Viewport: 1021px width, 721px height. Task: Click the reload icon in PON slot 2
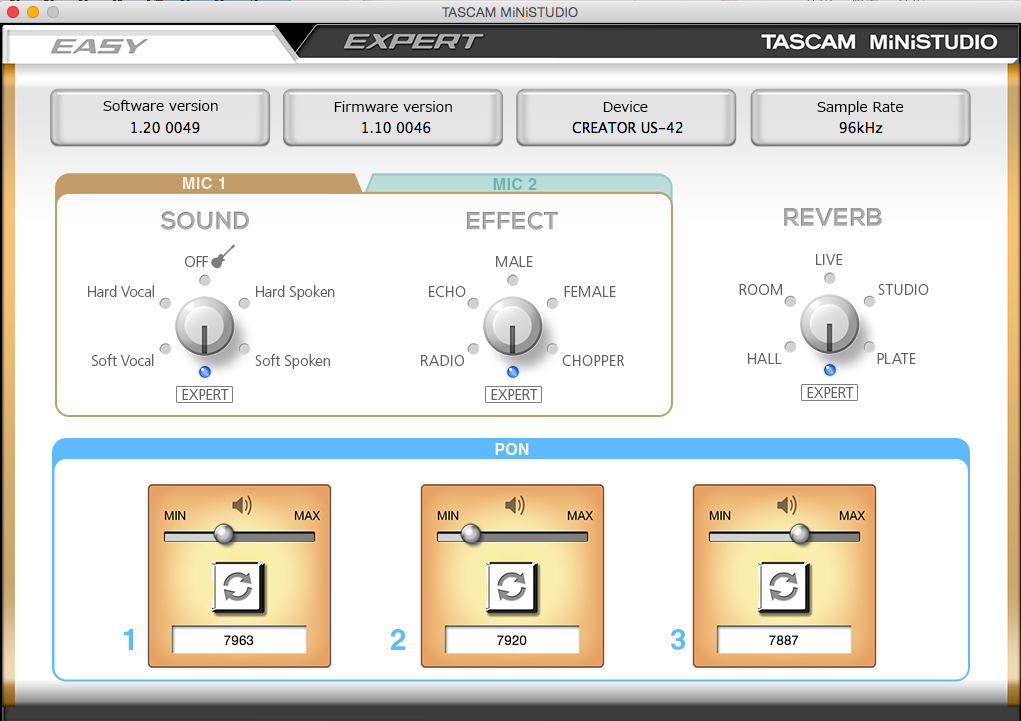[511, 587]
